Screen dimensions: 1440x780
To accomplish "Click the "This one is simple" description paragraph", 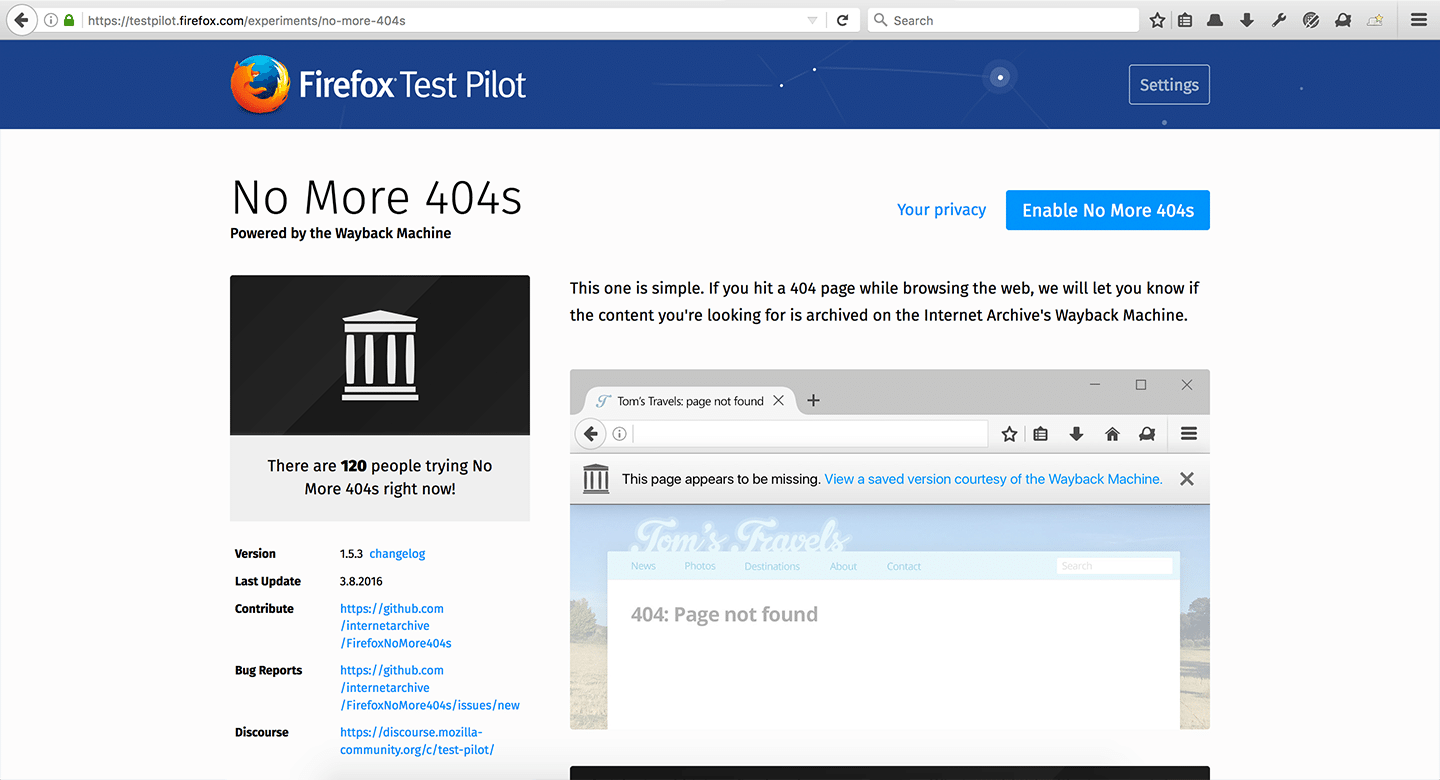I will click(x=885, y=302).
